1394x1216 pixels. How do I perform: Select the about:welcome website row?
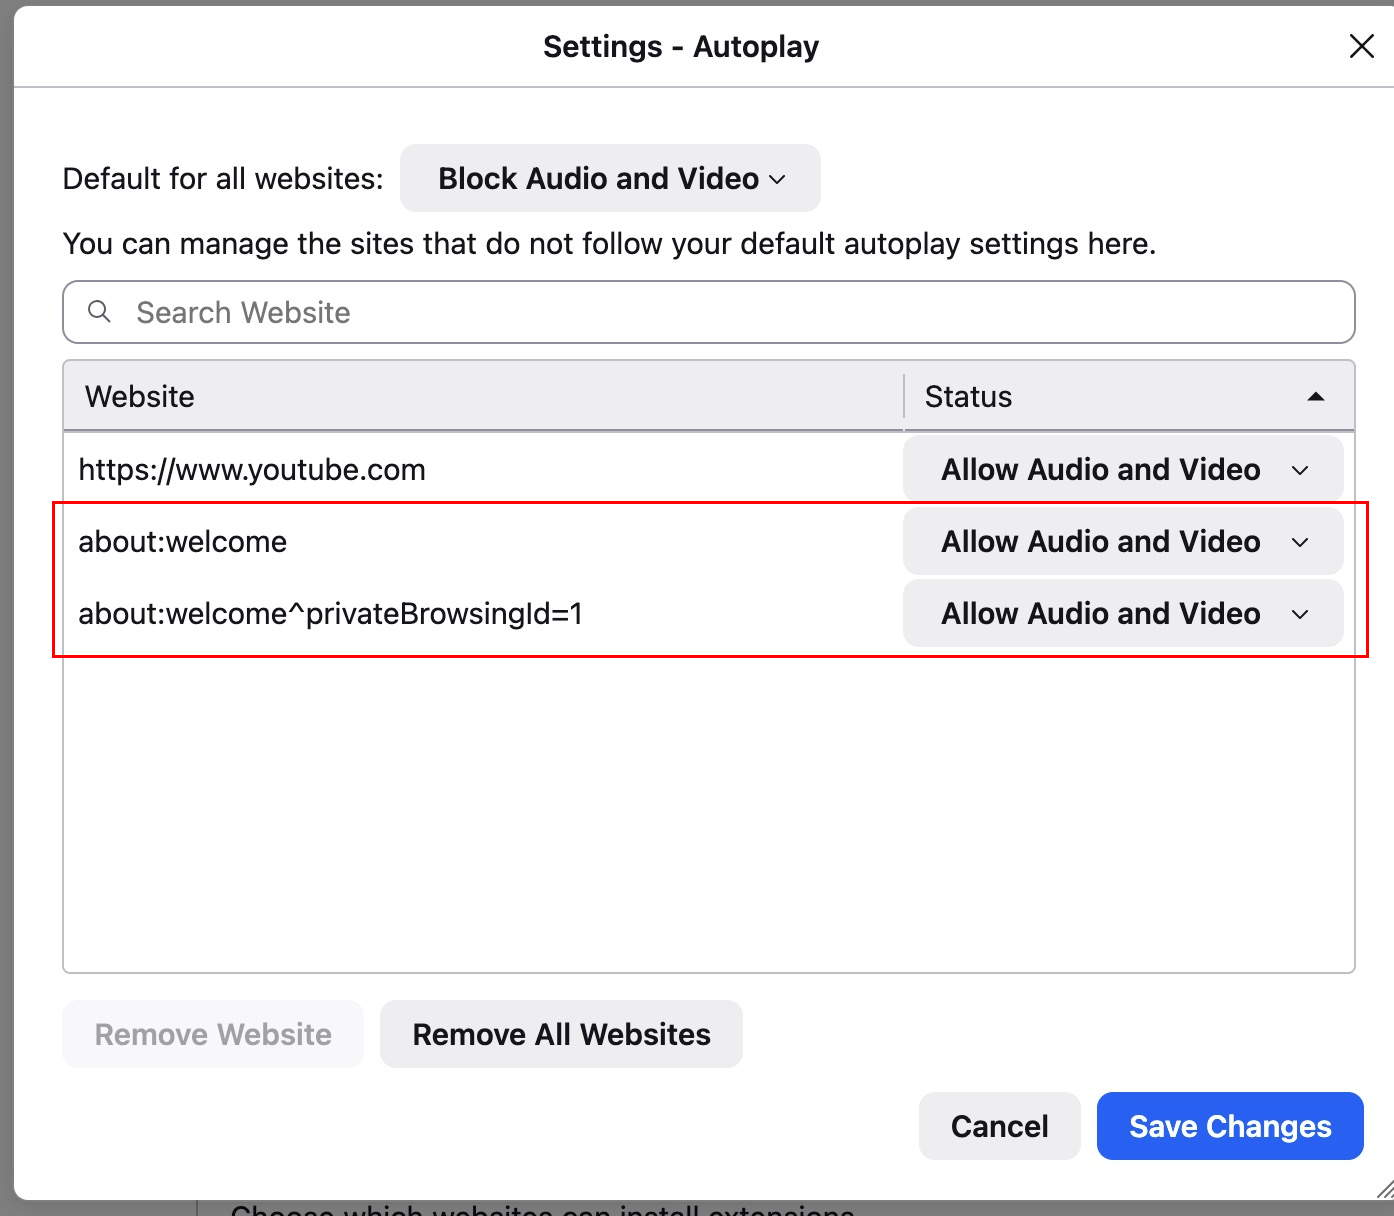(x=480, y=542)
